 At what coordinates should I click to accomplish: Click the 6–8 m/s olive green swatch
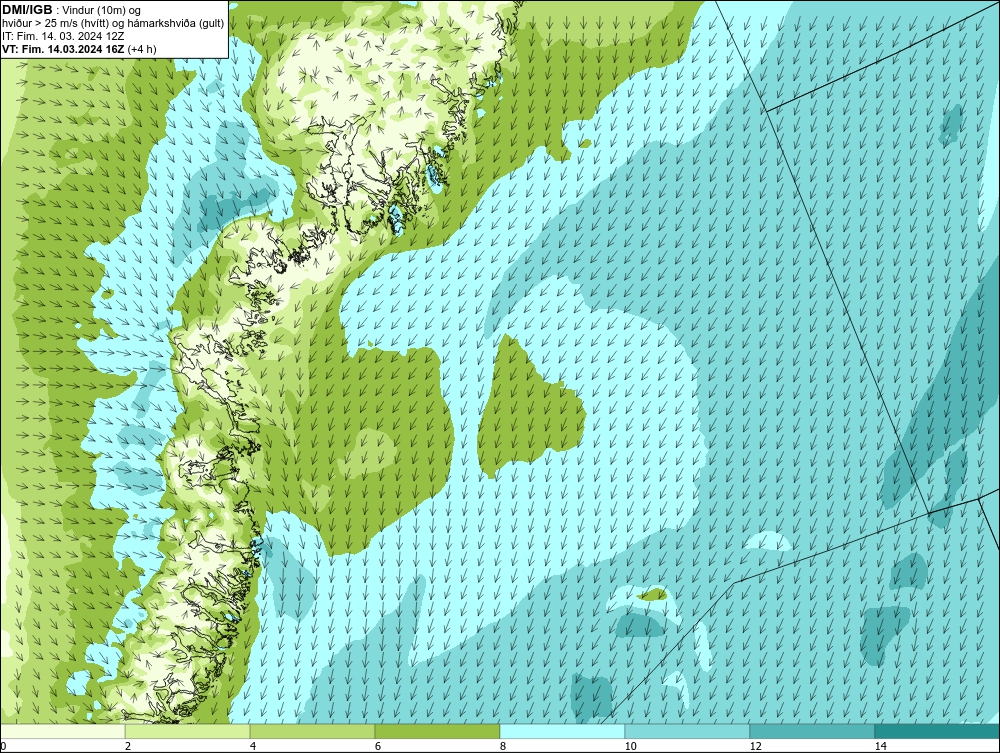pos(438,731)
